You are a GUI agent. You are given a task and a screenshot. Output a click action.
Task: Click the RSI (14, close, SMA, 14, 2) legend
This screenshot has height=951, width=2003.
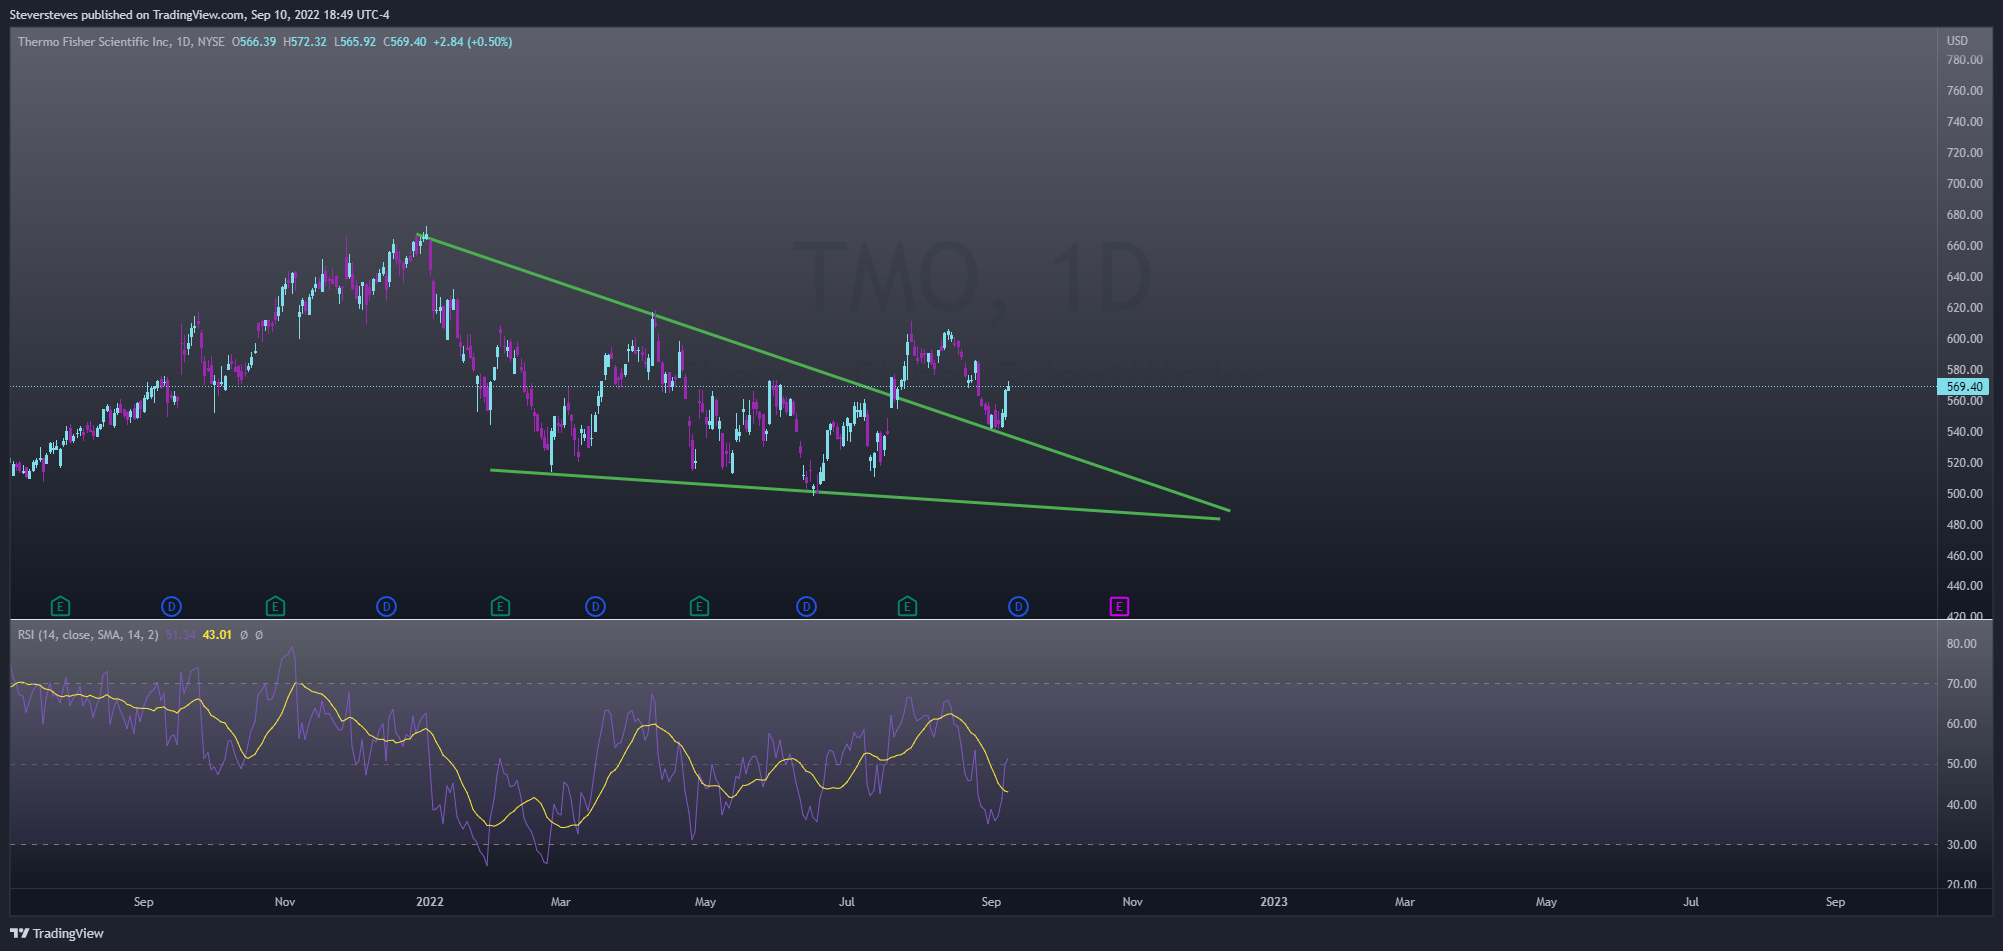88,635
